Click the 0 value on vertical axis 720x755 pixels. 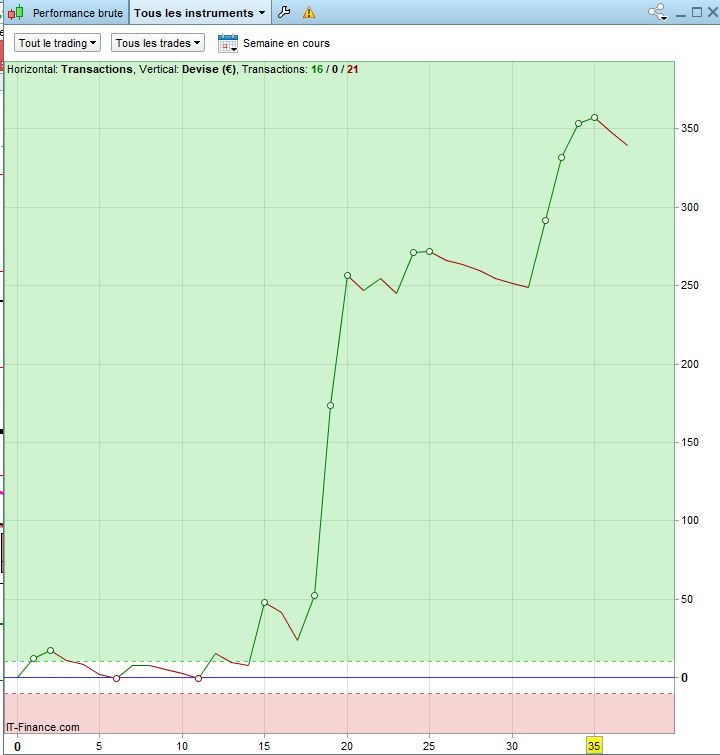pyautogui.click(x=684, y=678)
